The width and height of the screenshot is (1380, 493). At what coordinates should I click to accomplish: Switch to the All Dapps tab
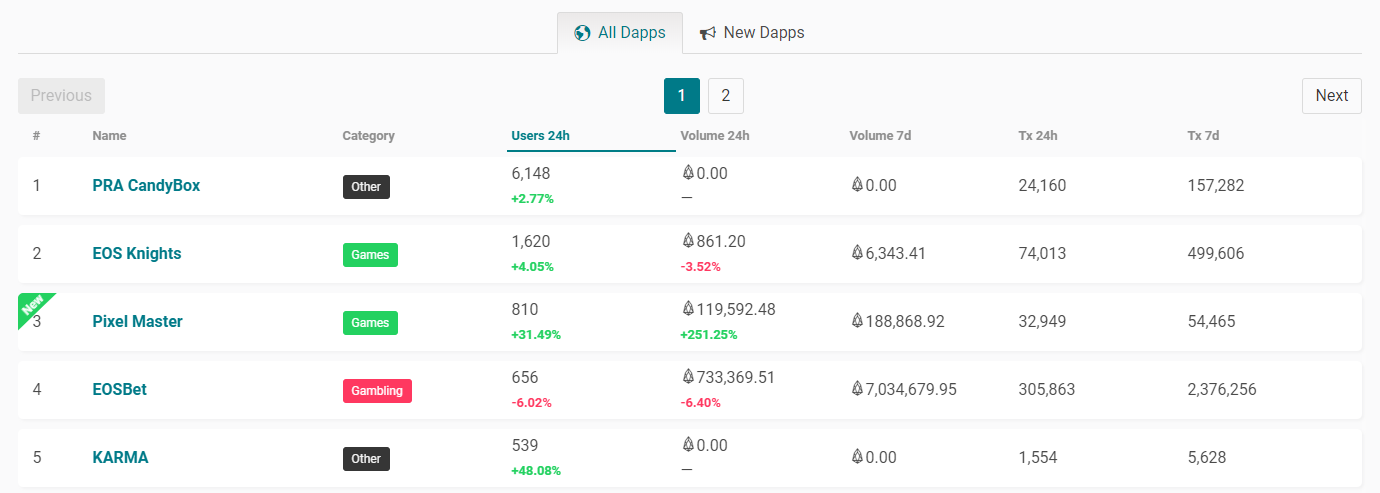click(620, 33)
